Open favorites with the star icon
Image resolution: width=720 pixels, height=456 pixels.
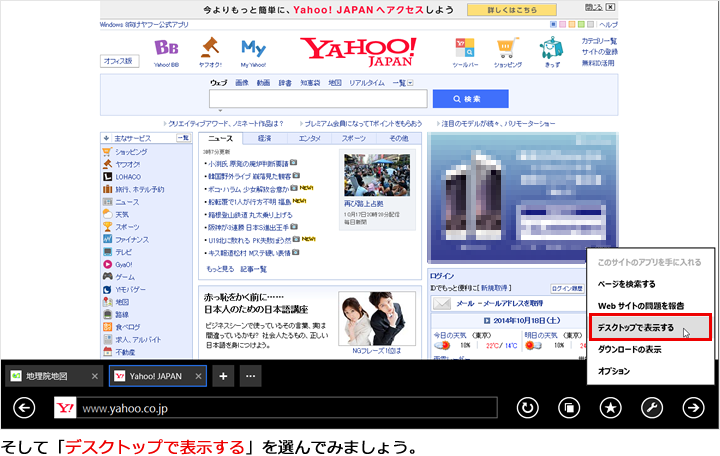pyautogui.click(x=610, y=408)
